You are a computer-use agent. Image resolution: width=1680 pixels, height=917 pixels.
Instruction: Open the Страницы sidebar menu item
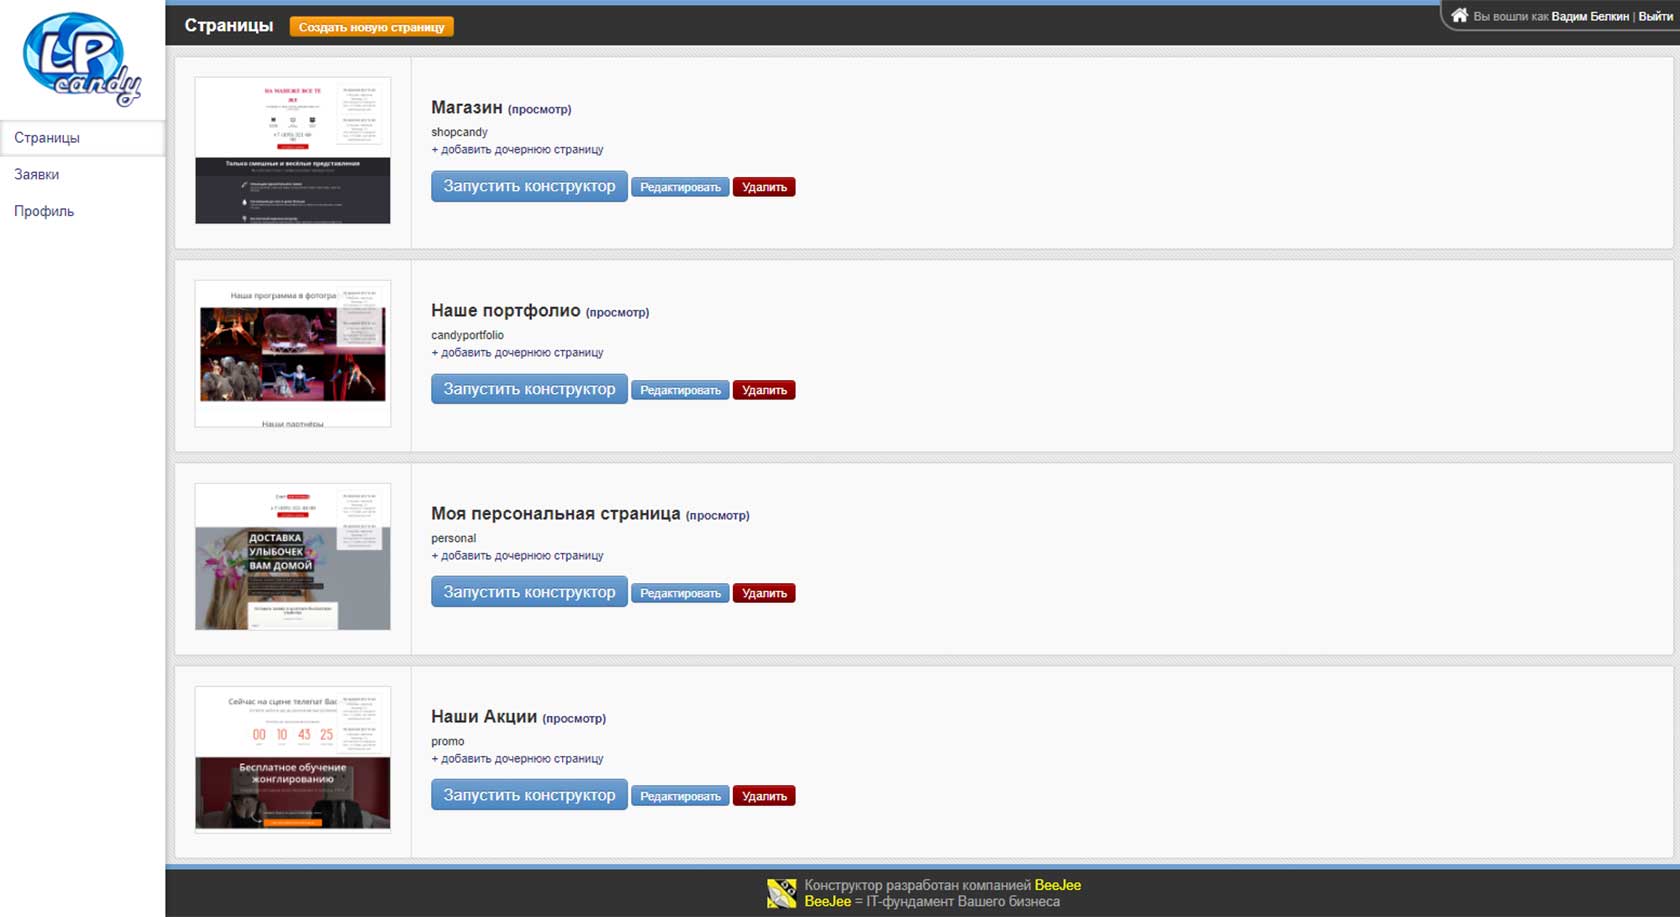pos(47,138)
